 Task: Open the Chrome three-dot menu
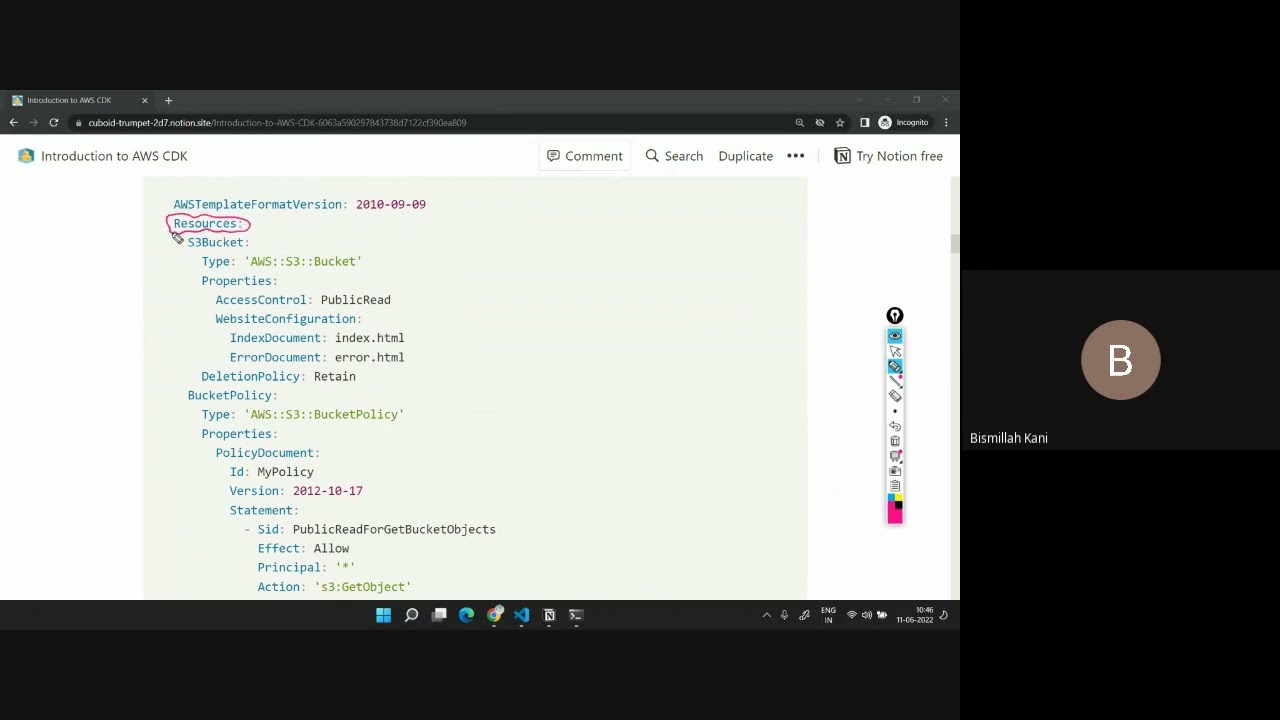coord(946,122)
